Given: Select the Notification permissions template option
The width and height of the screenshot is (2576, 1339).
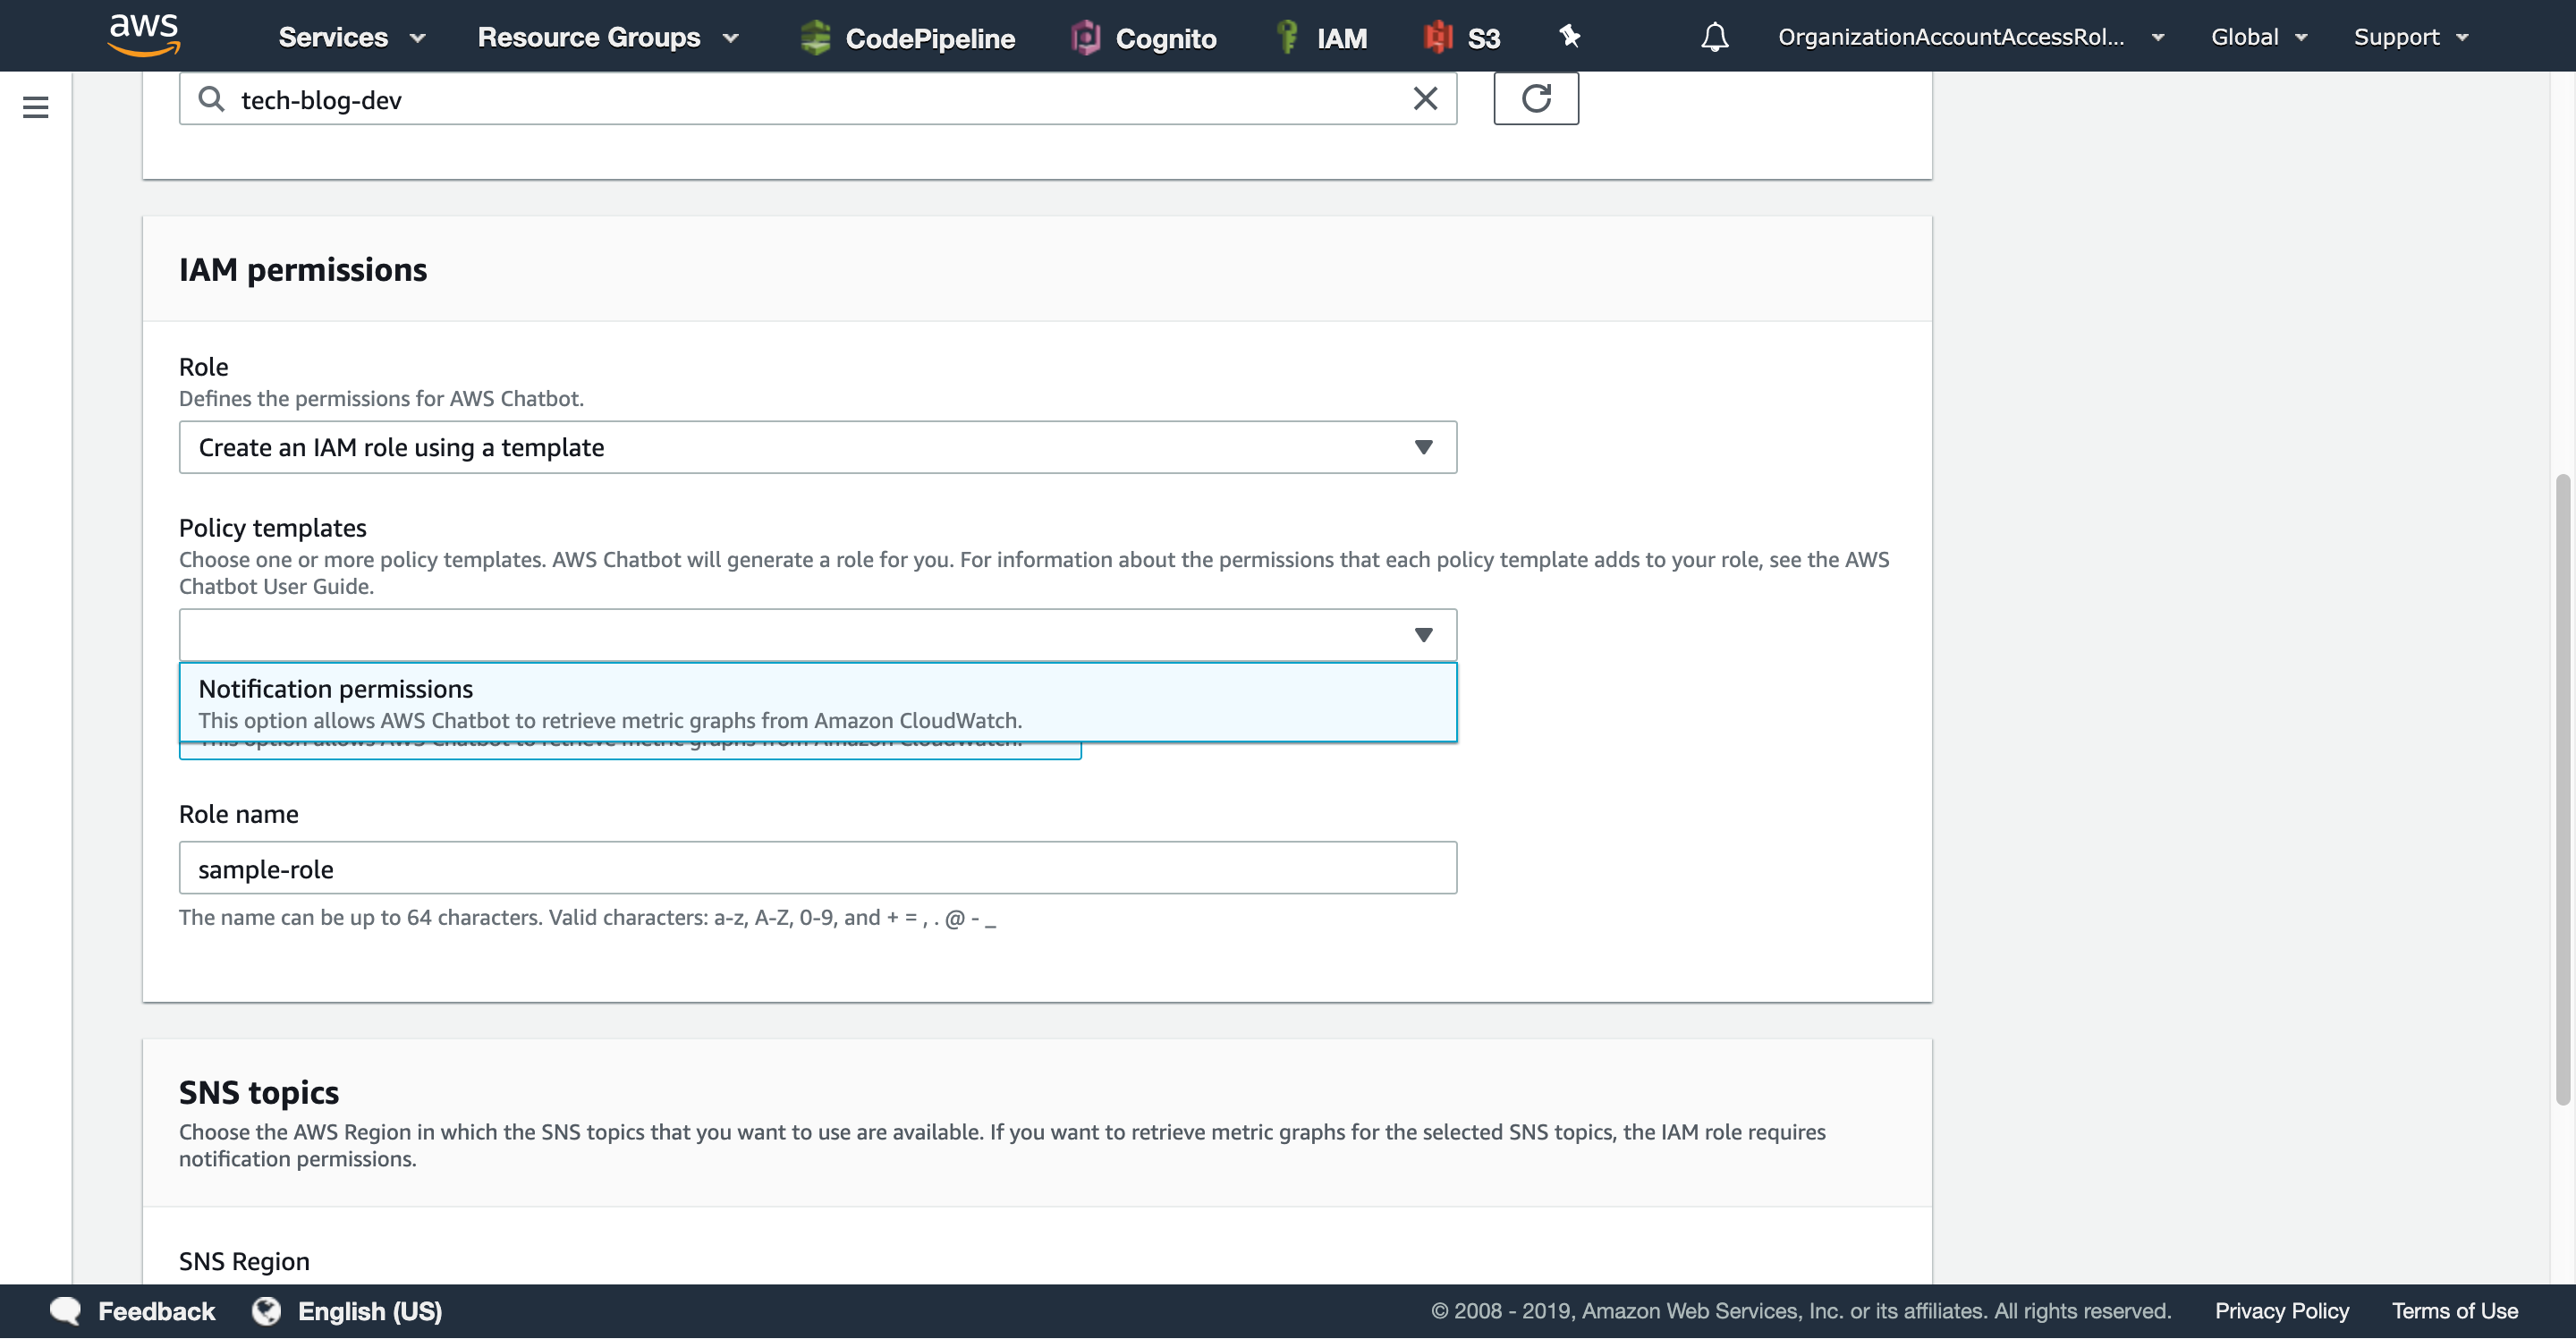Looking at the screenshot, I should click(818, 702).
